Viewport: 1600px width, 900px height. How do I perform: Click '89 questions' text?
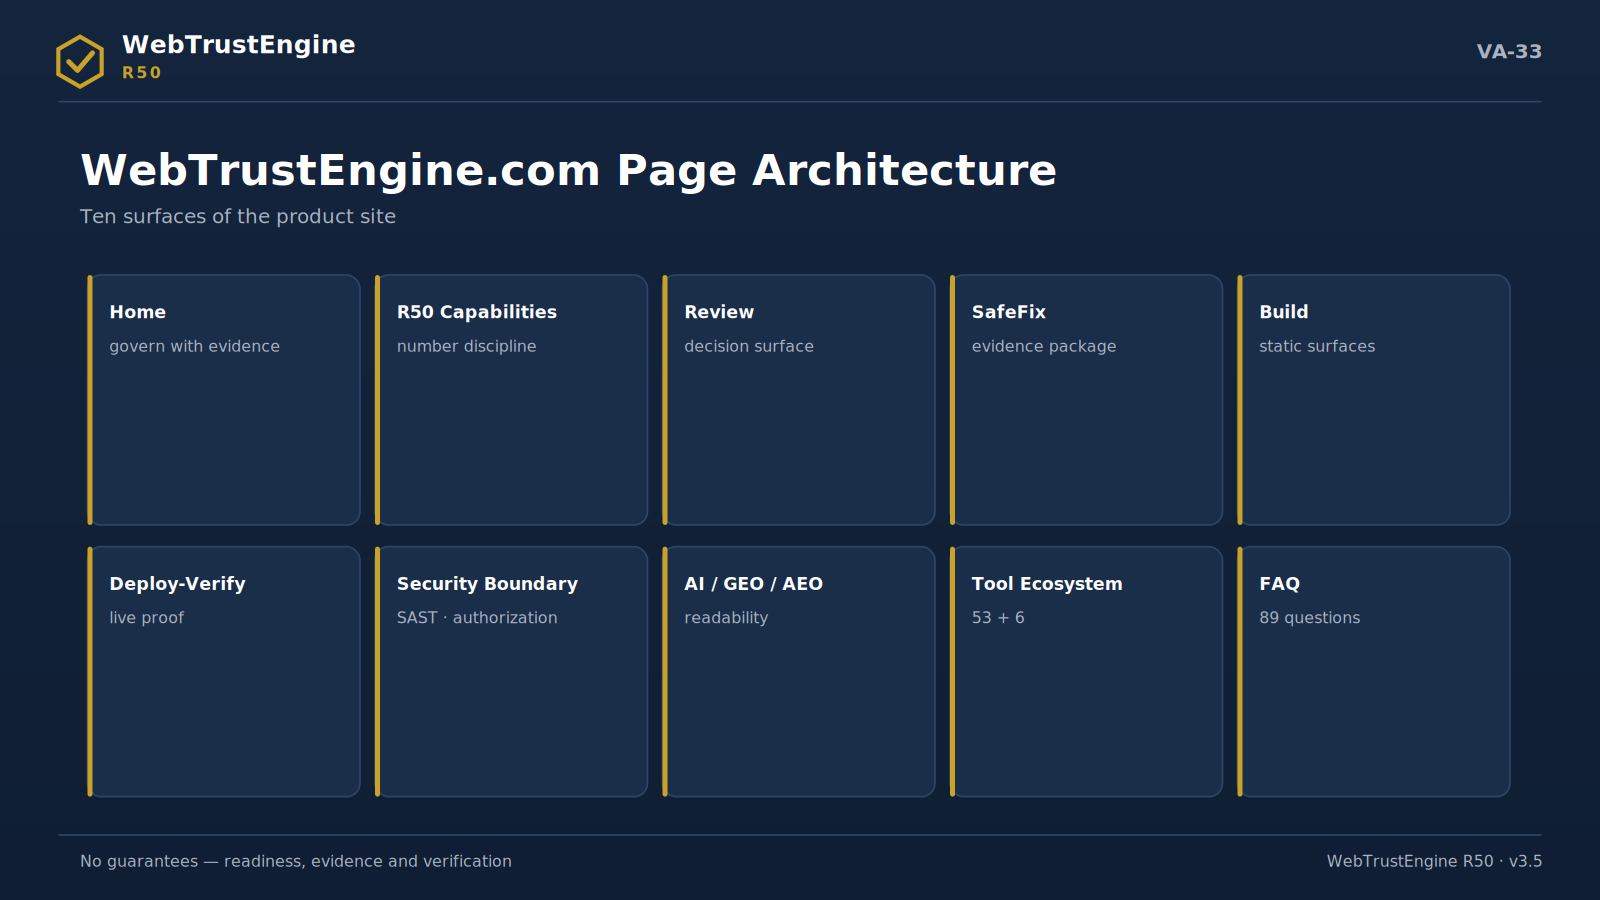(1310, 618)
